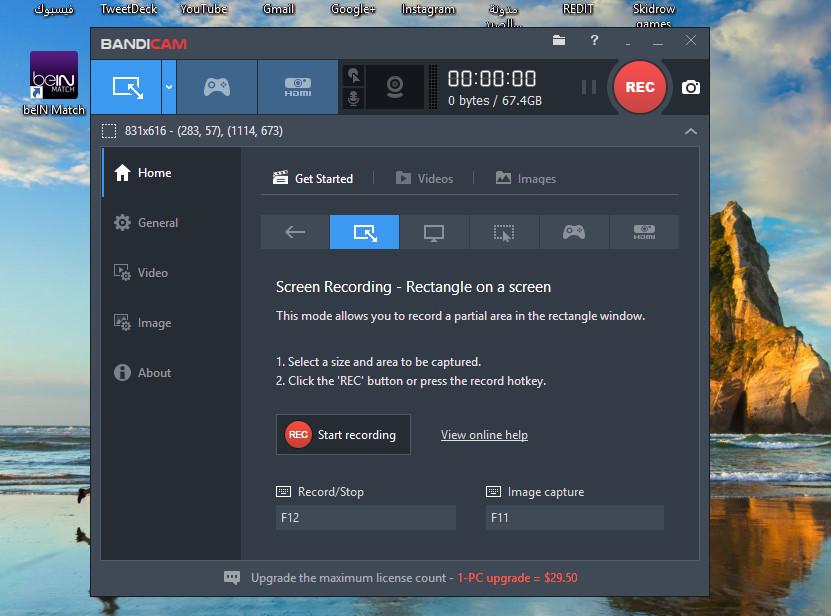Click the Skidrow games desktop shortcut label
Screen dimensions: 831x616
click(653, 15)
